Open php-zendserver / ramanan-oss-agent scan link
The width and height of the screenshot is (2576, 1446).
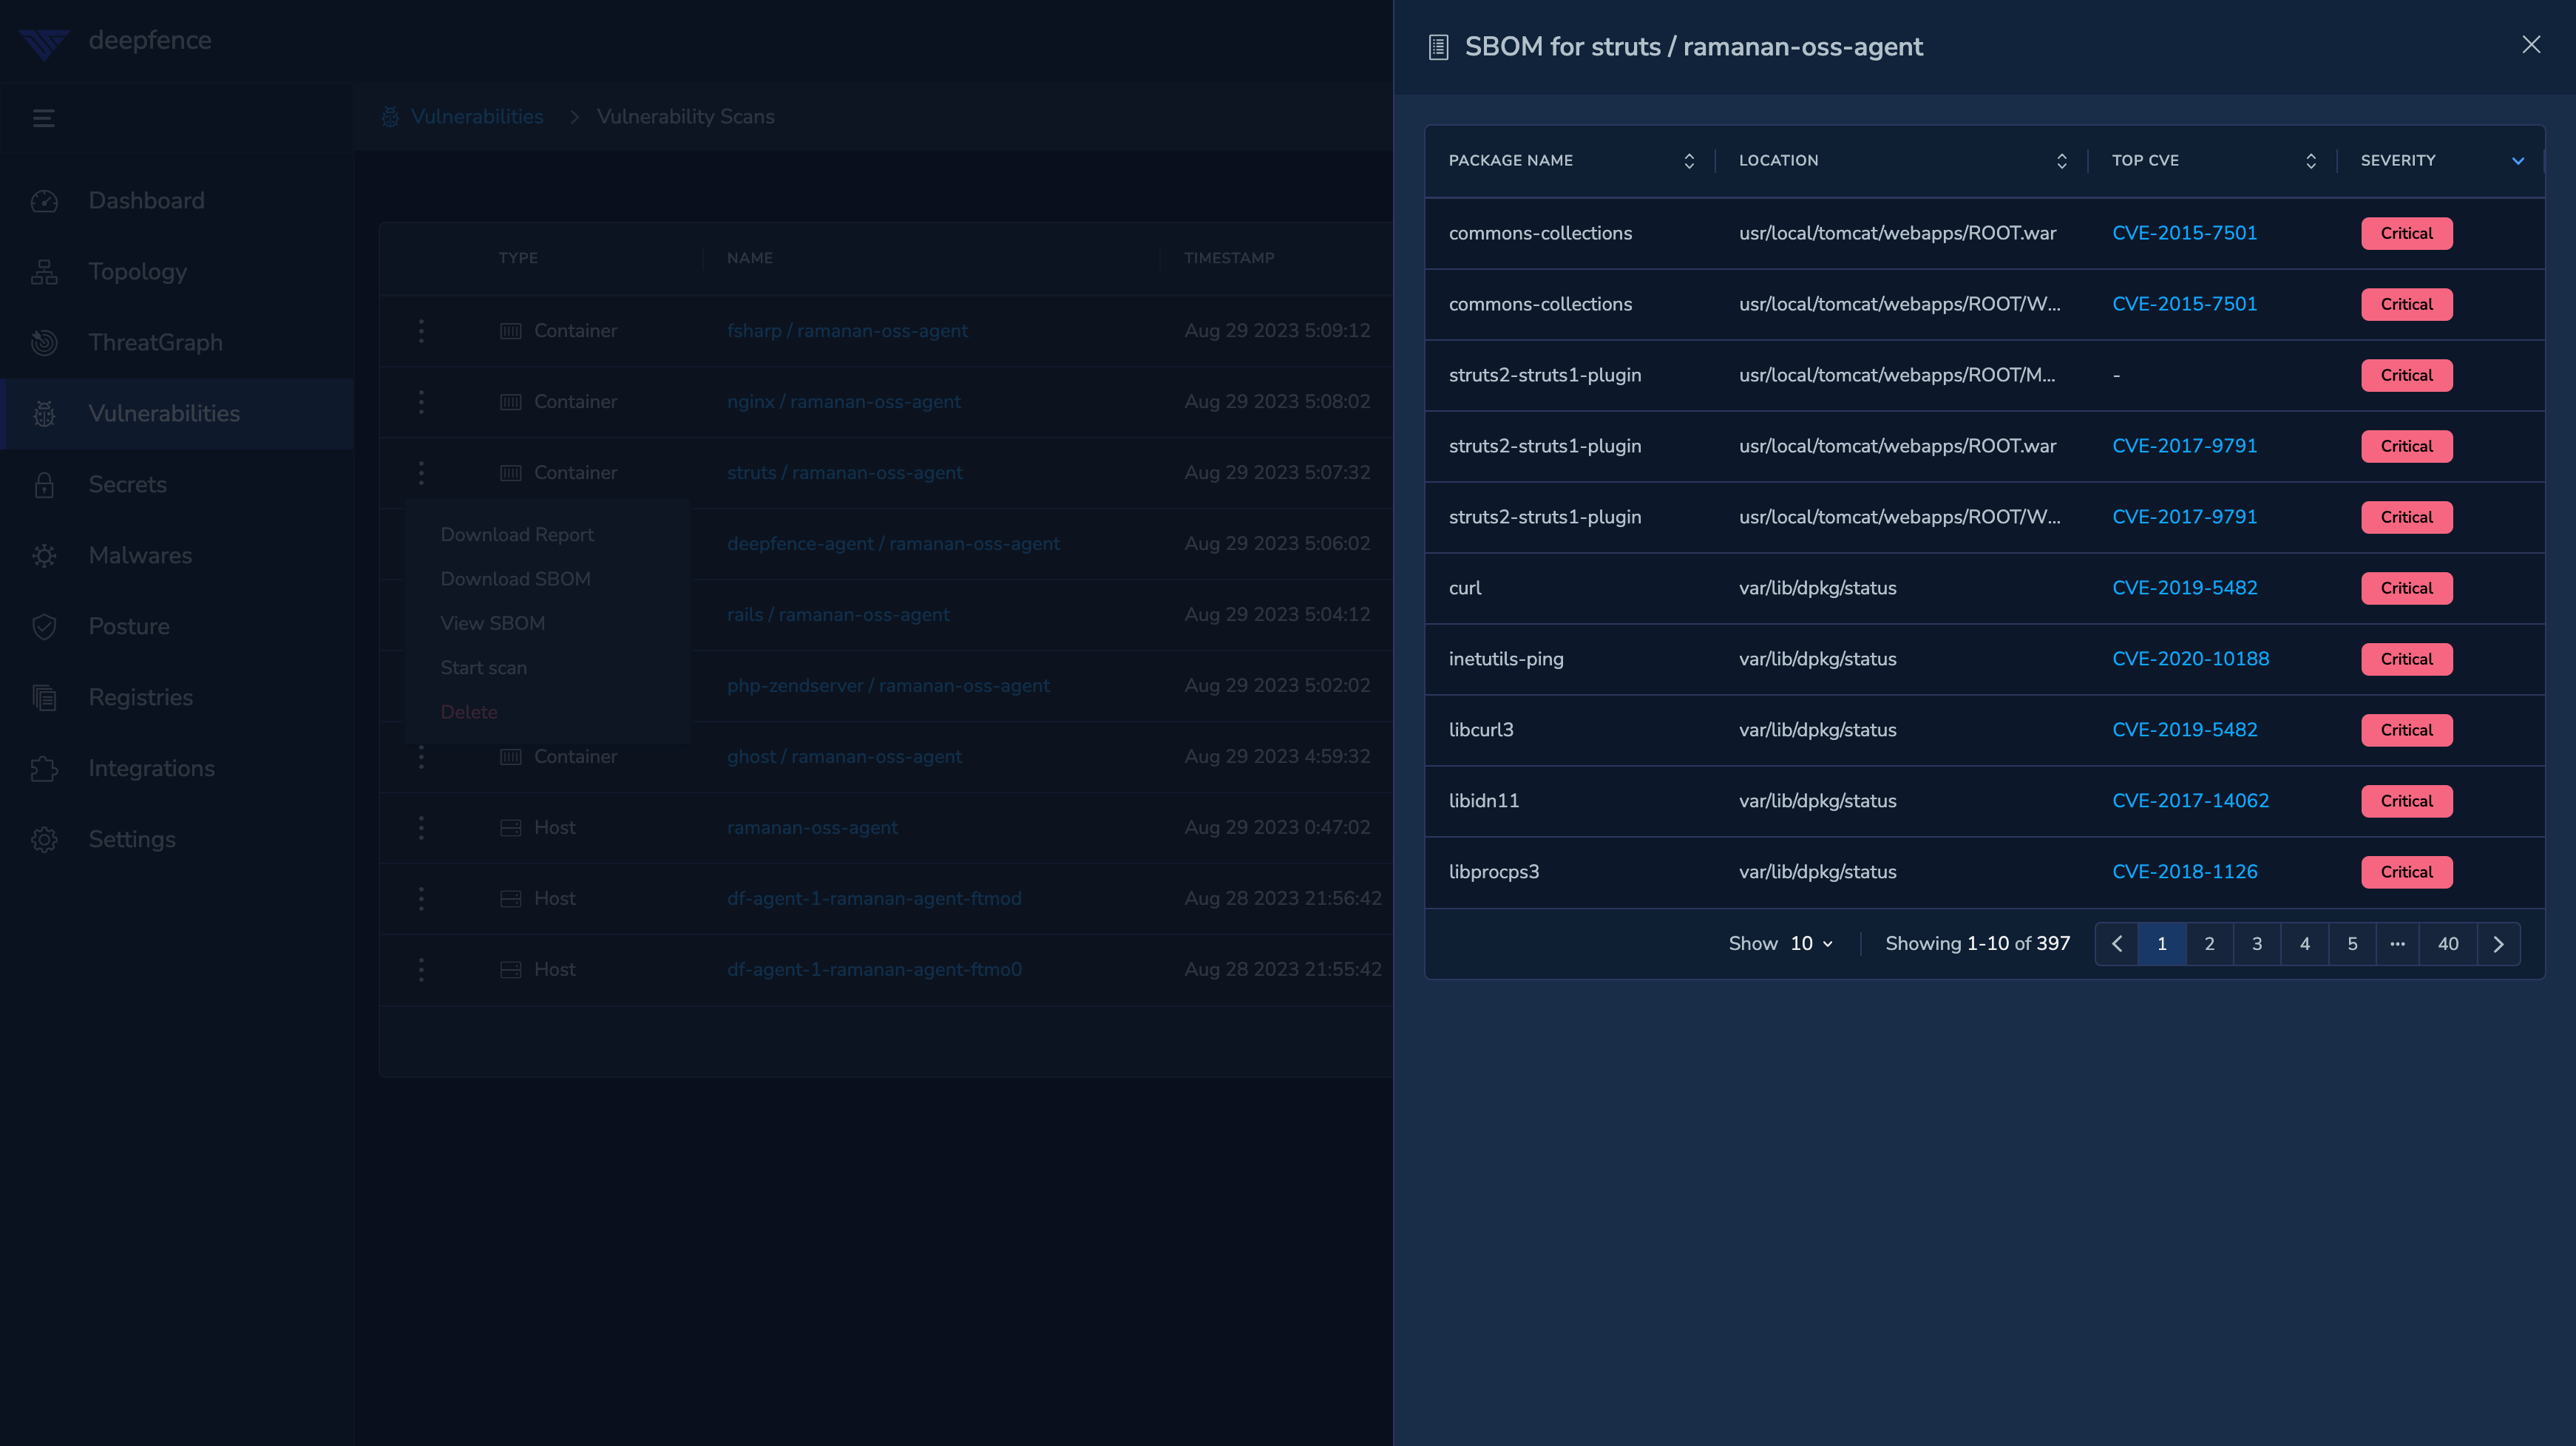[888, 685]
